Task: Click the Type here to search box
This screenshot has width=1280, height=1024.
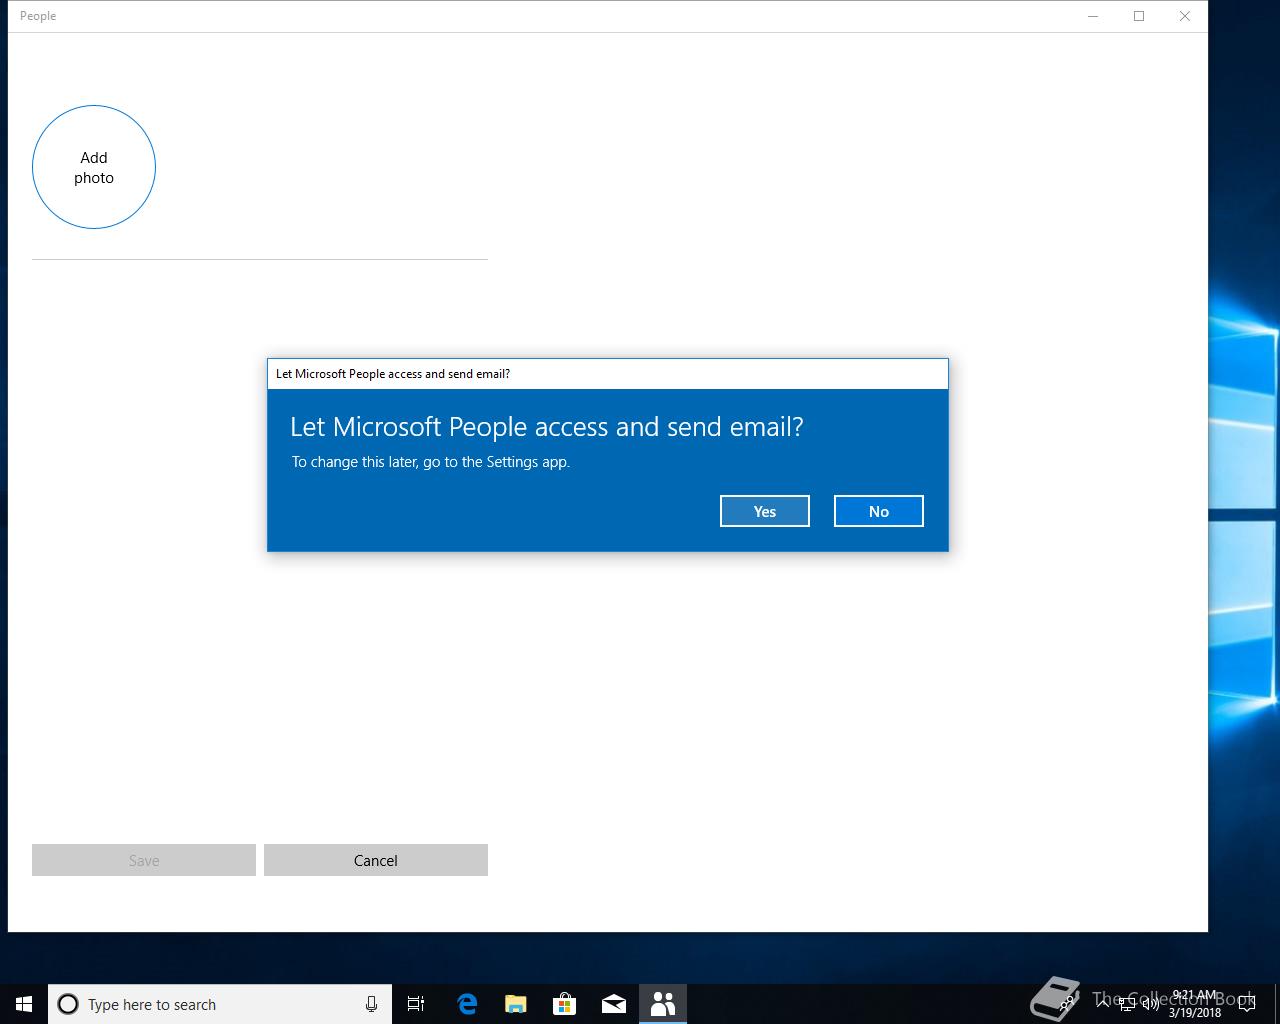Action: pyautogui.click(x=220, y=1004)
